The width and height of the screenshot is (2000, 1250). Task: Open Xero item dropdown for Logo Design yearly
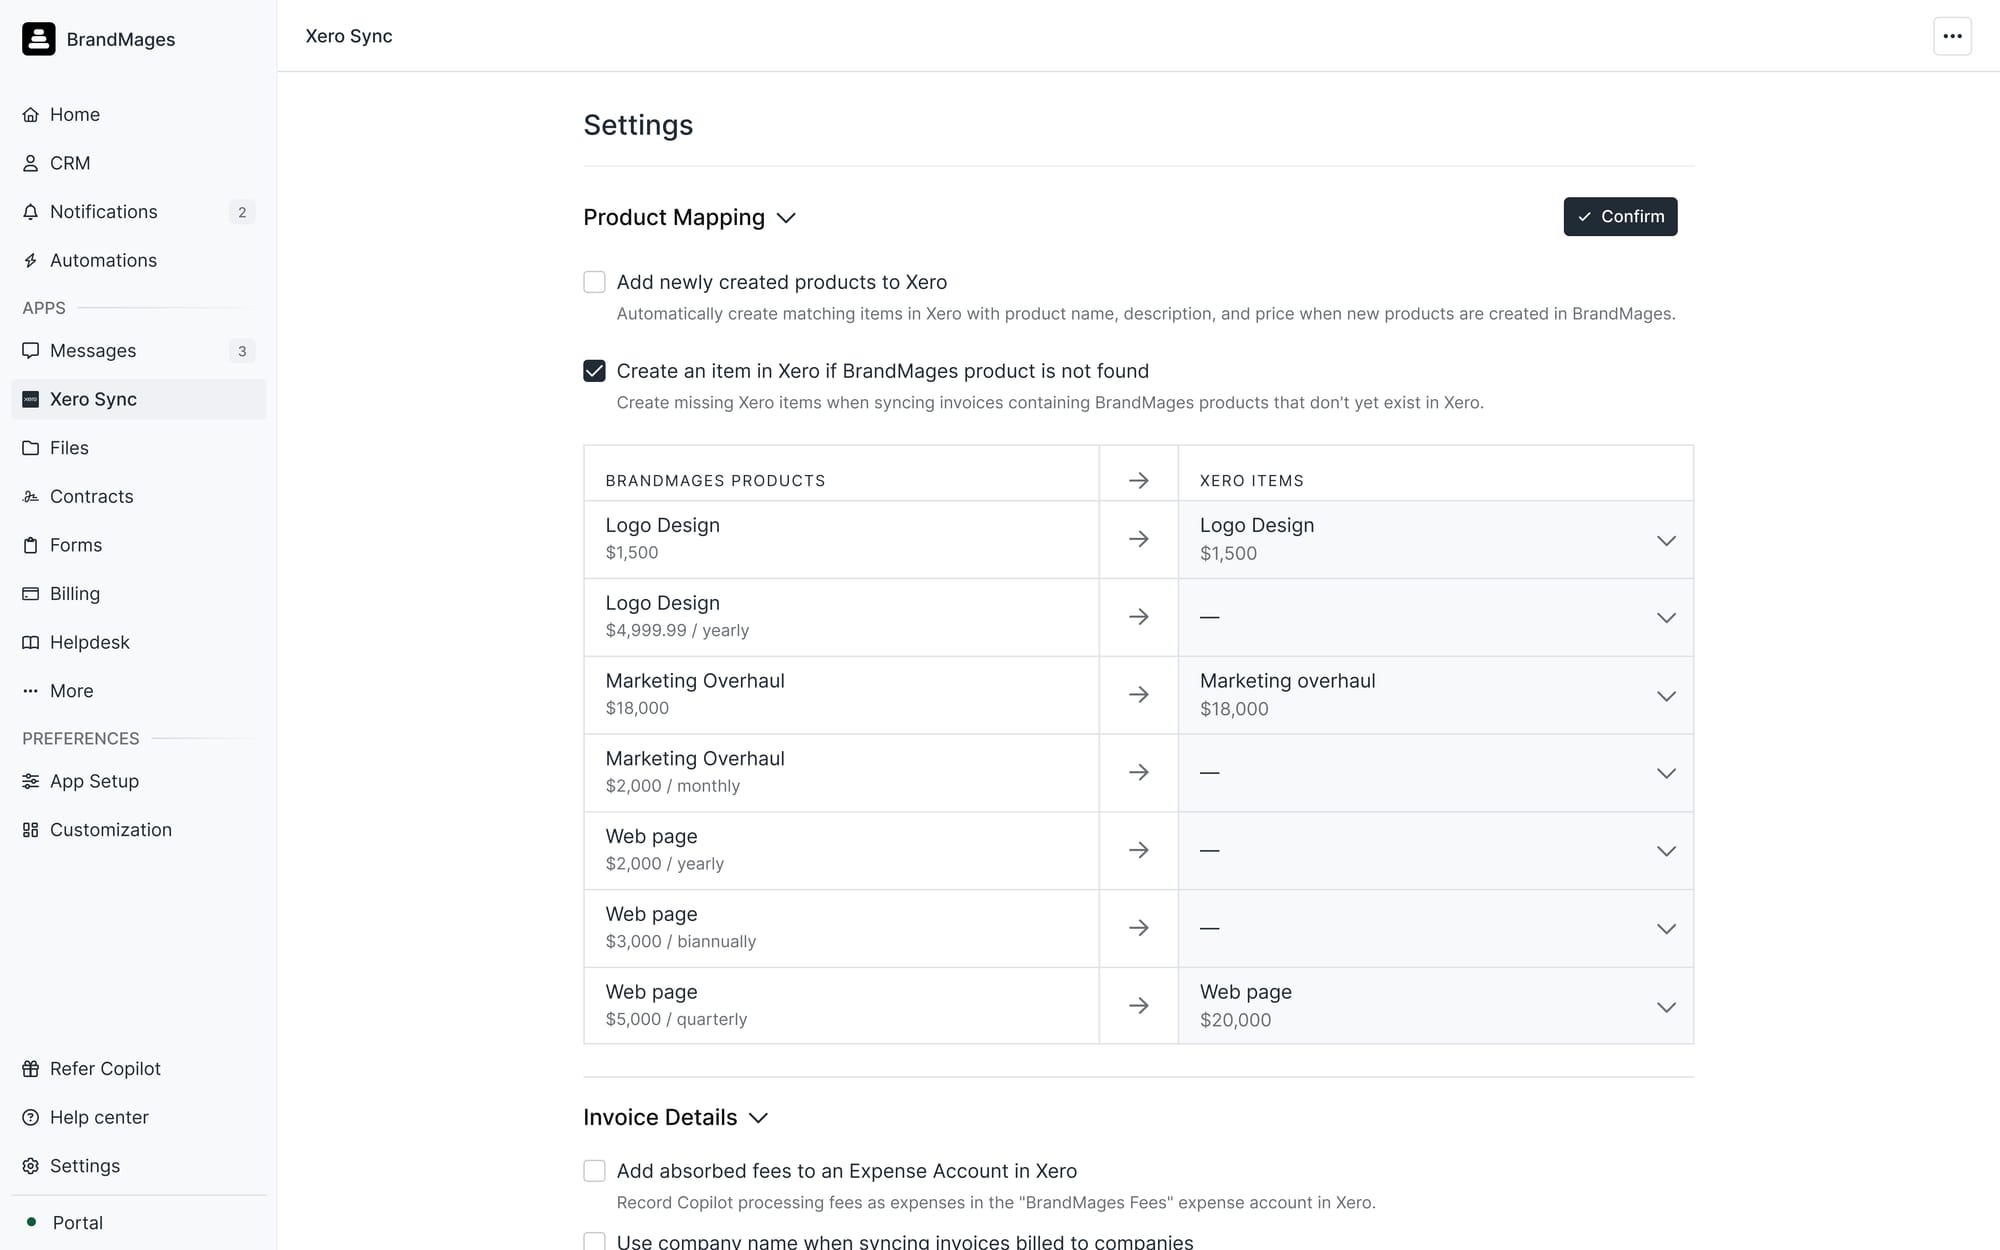click(1665, 618)
